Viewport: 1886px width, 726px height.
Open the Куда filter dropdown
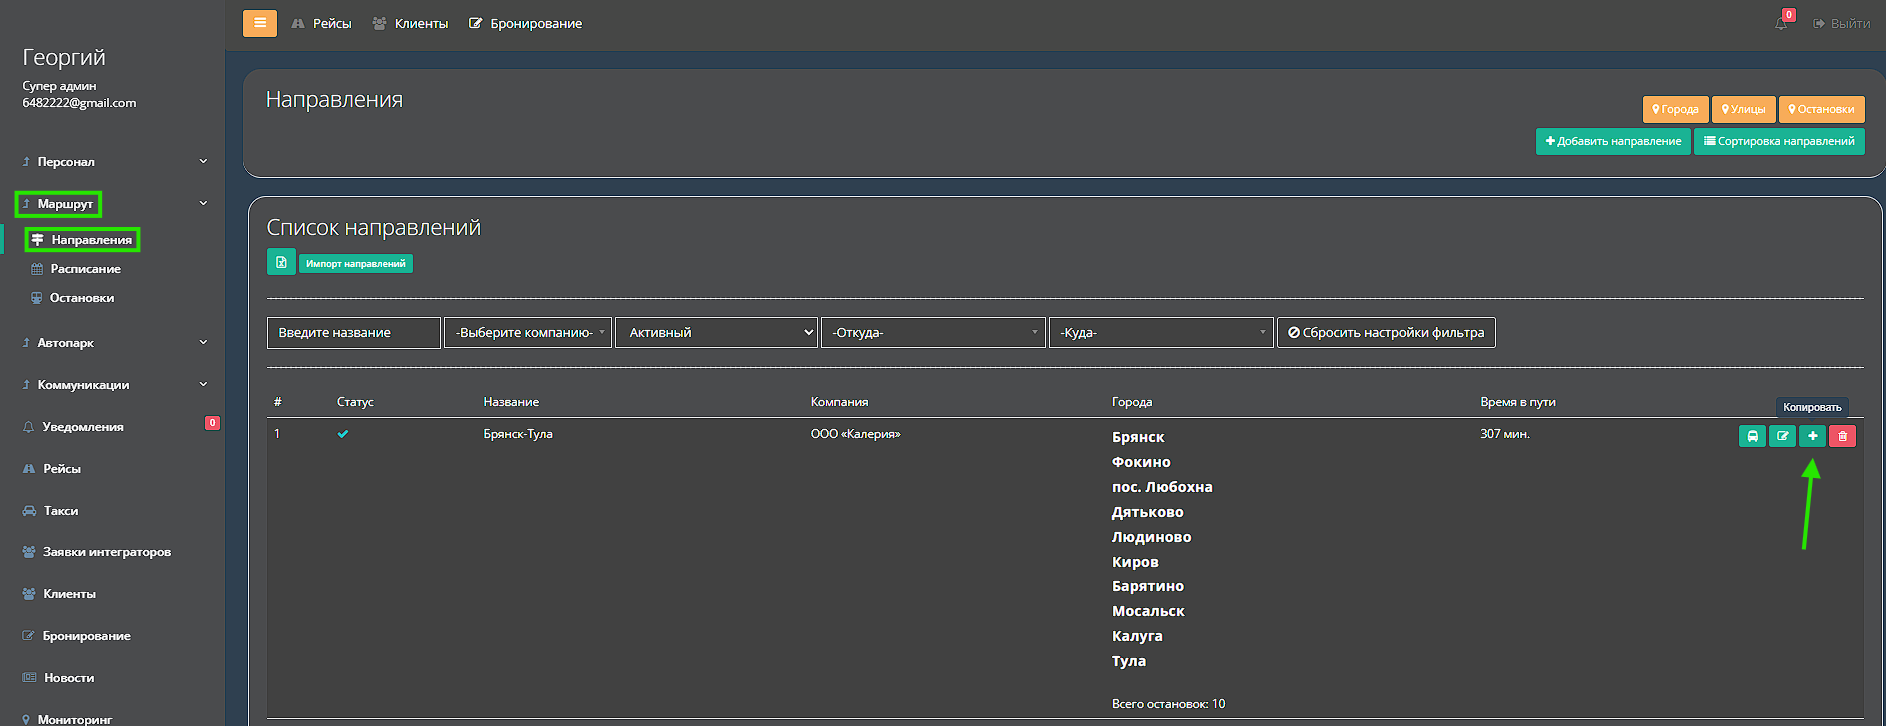[1160, 333]
